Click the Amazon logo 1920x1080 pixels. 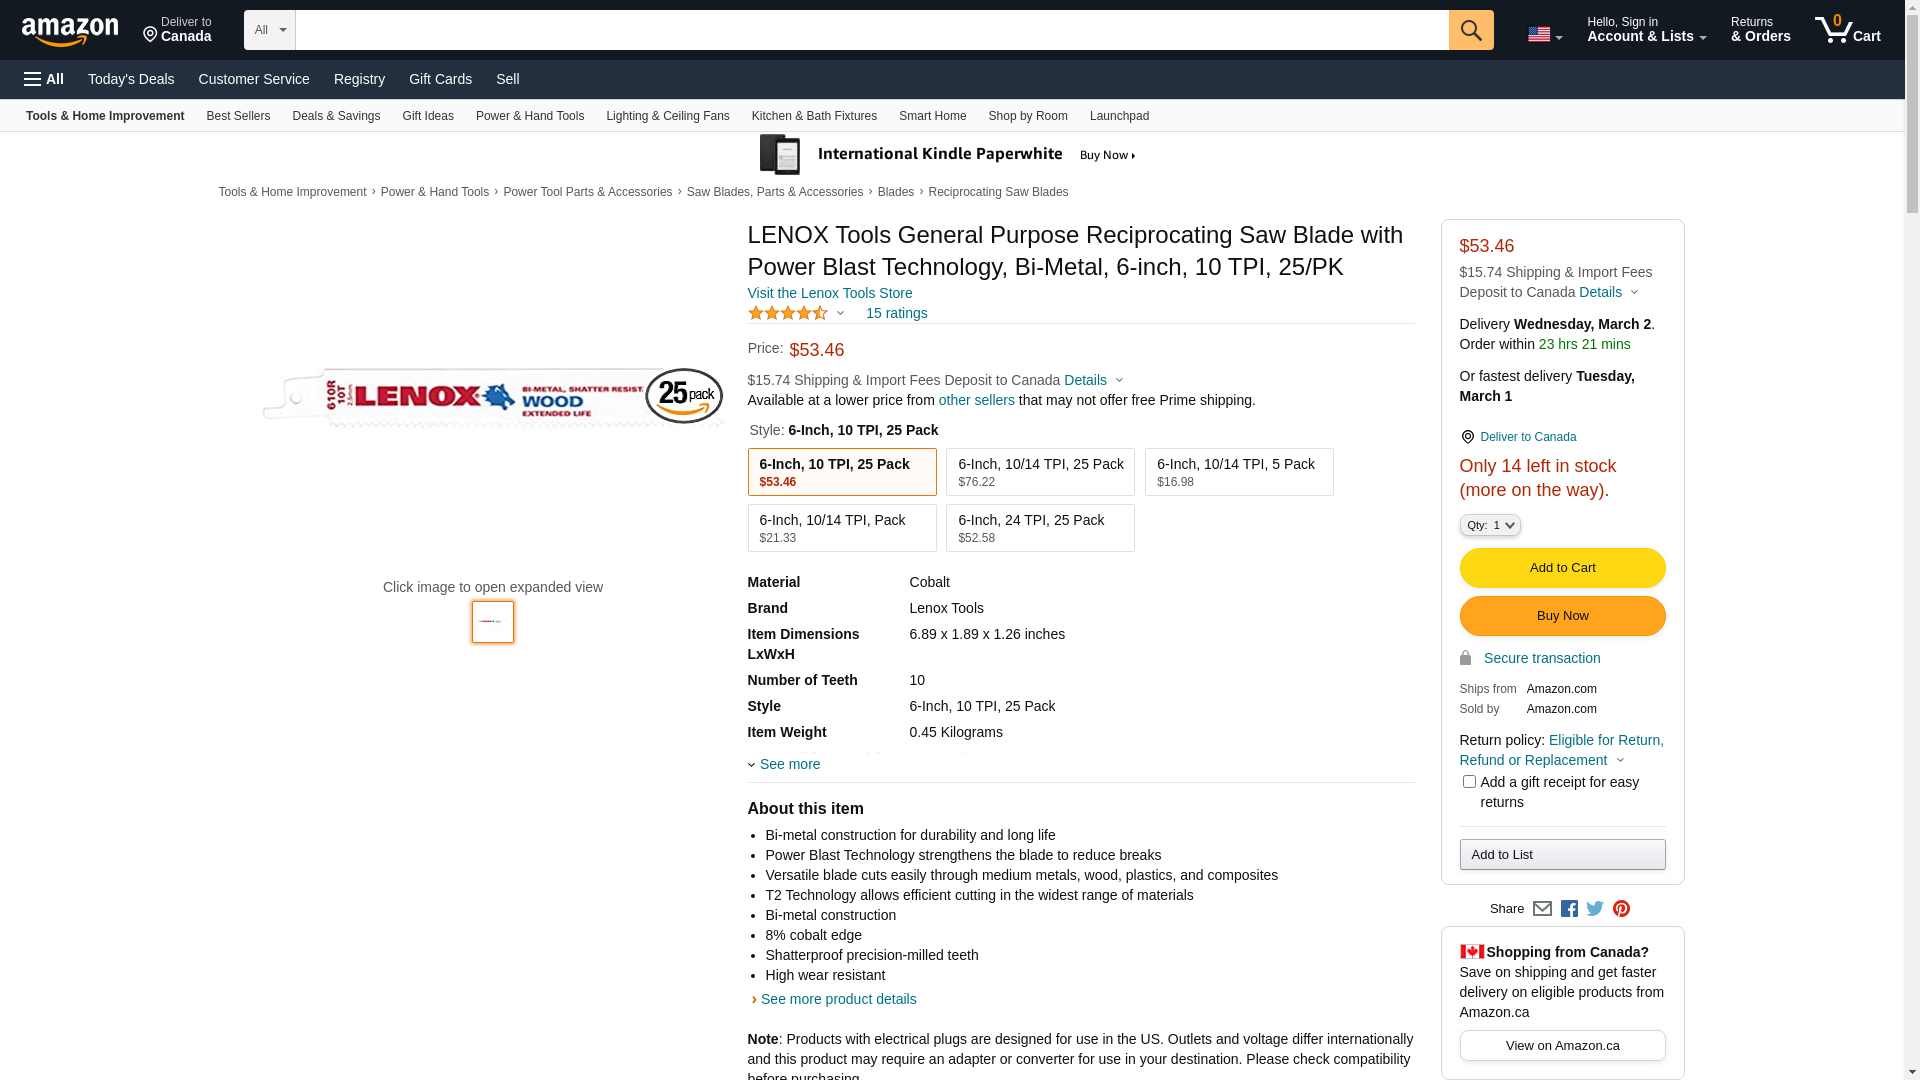pyautogui.click(x=70, y=32)
